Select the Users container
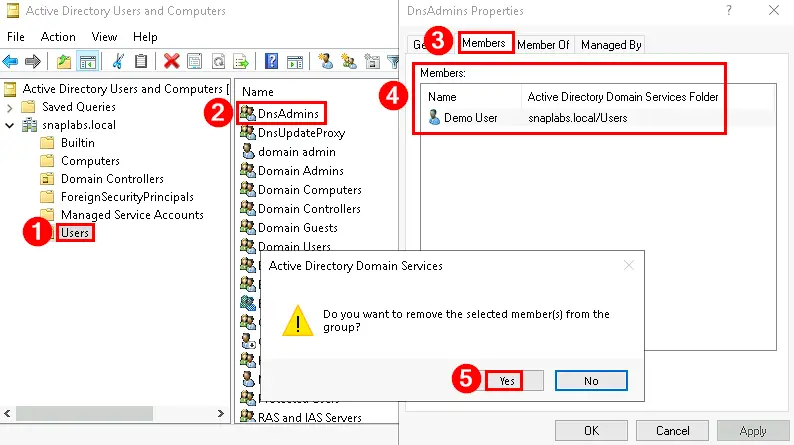794x445 pixels. pos(75,233)
